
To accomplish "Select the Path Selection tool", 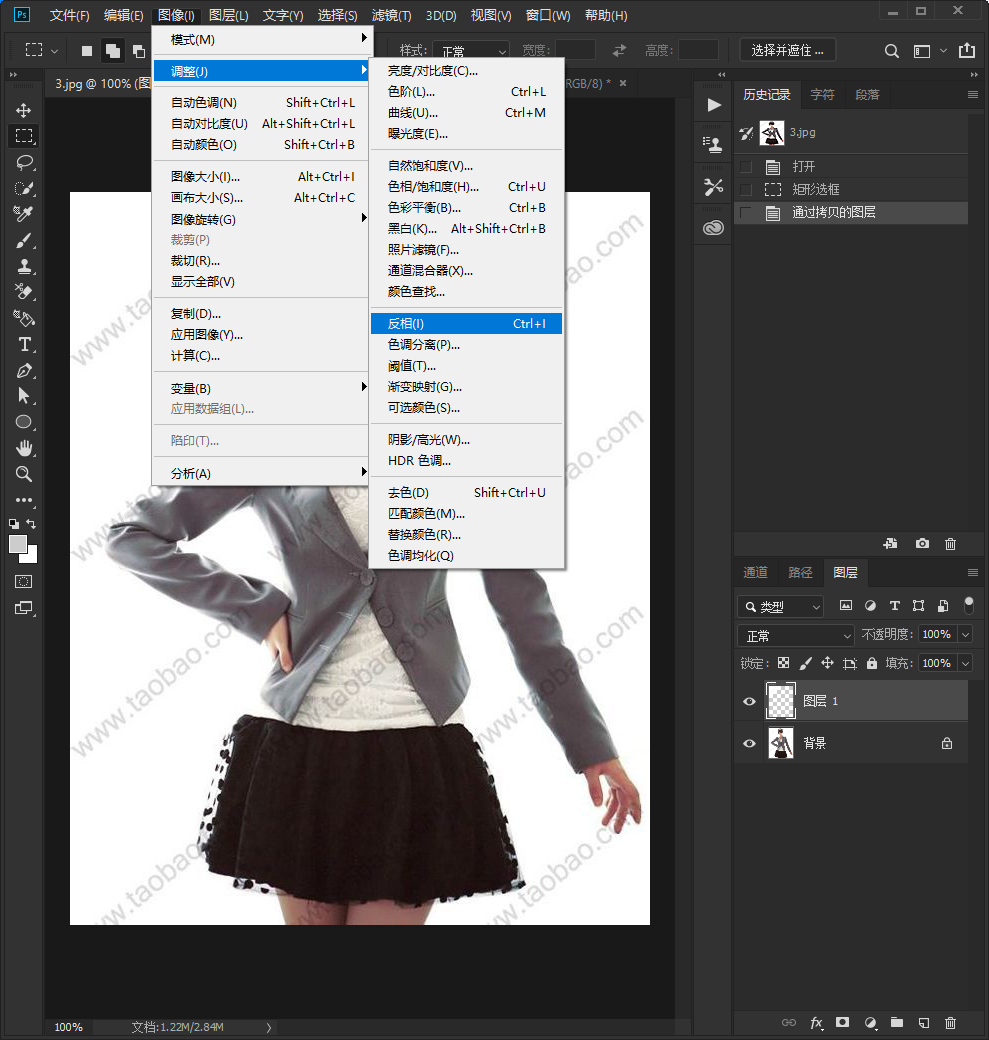I will pyautogui.click(x=24, y=396).
